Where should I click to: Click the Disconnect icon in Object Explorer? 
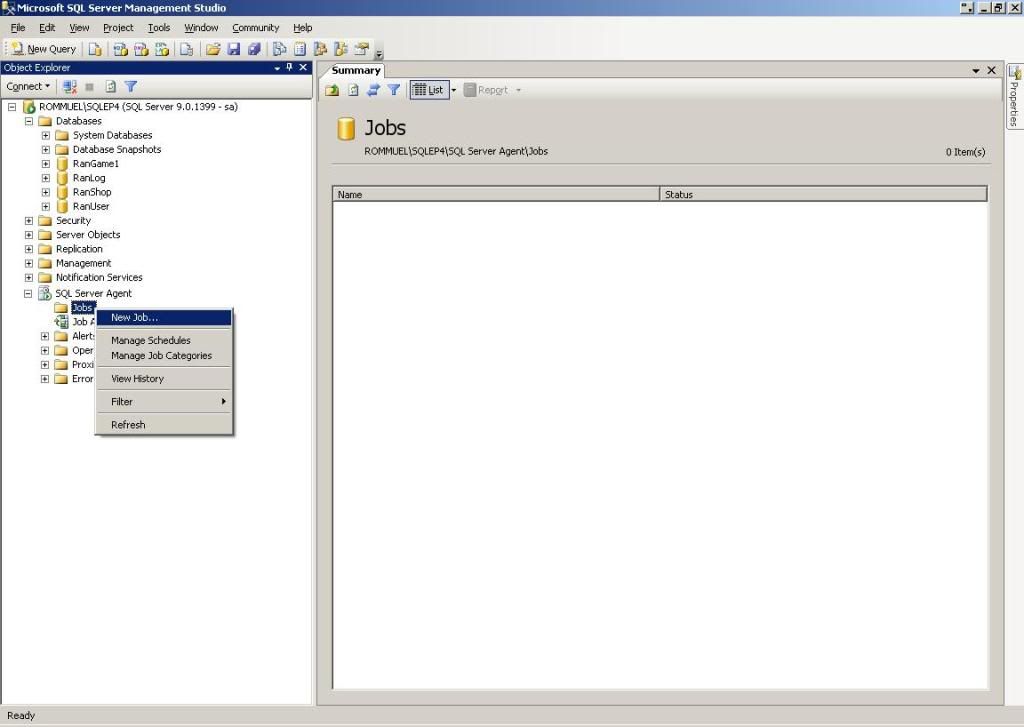(x=70, y=87)
